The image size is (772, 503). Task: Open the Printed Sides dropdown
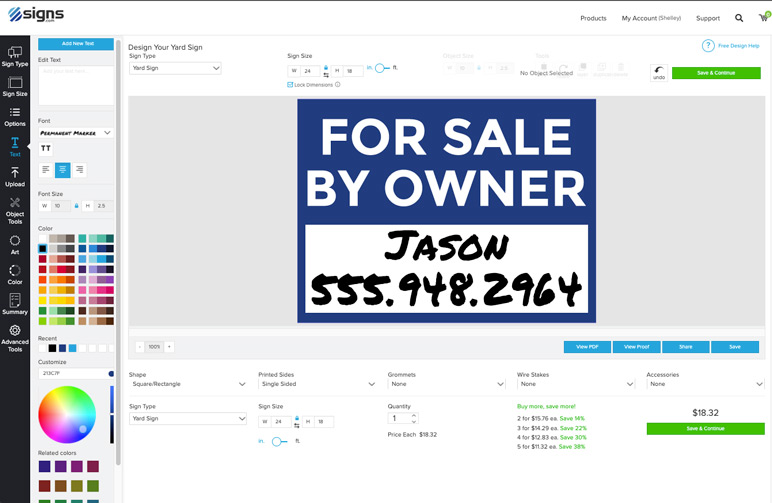pyautogui.click(x=316, y=383)
